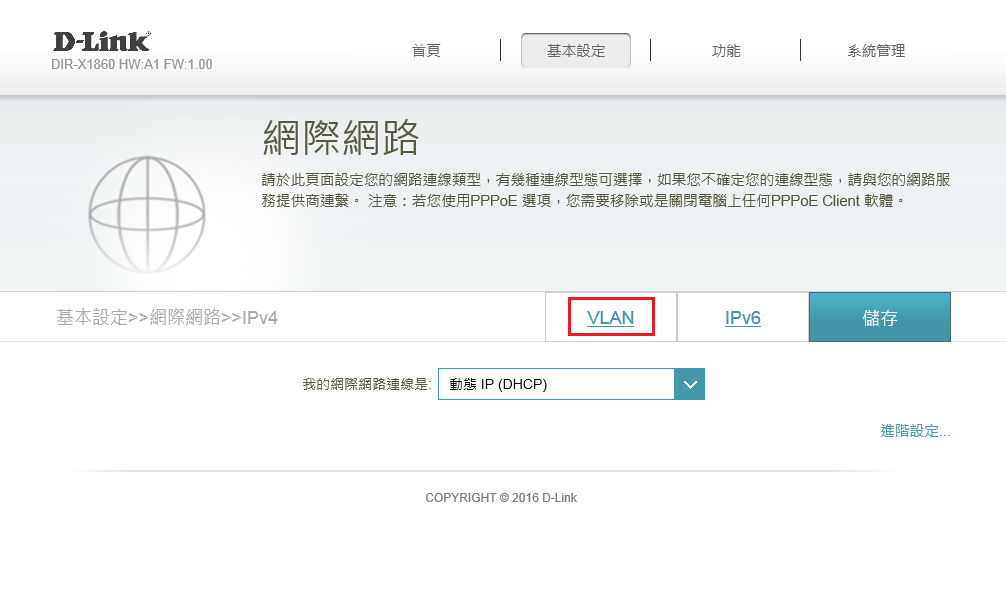Expand the 進階設定... advanced settings
This screenshot has height=597, width=1006.
(x=915, y=431)
